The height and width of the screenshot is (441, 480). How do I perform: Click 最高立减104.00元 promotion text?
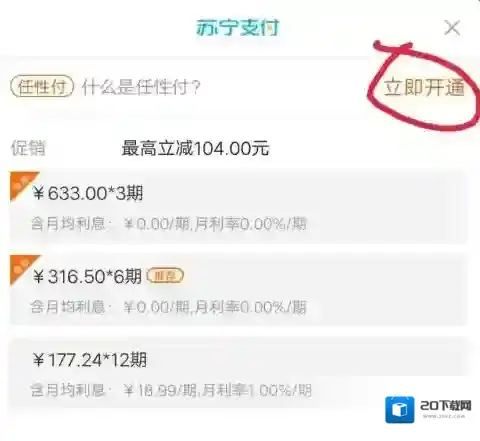click(195, 148)
